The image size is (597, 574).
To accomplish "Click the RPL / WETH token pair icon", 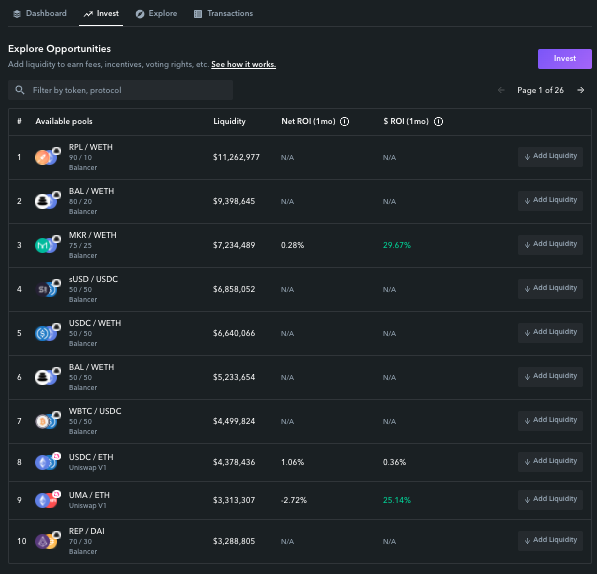I will coord(48,156).
